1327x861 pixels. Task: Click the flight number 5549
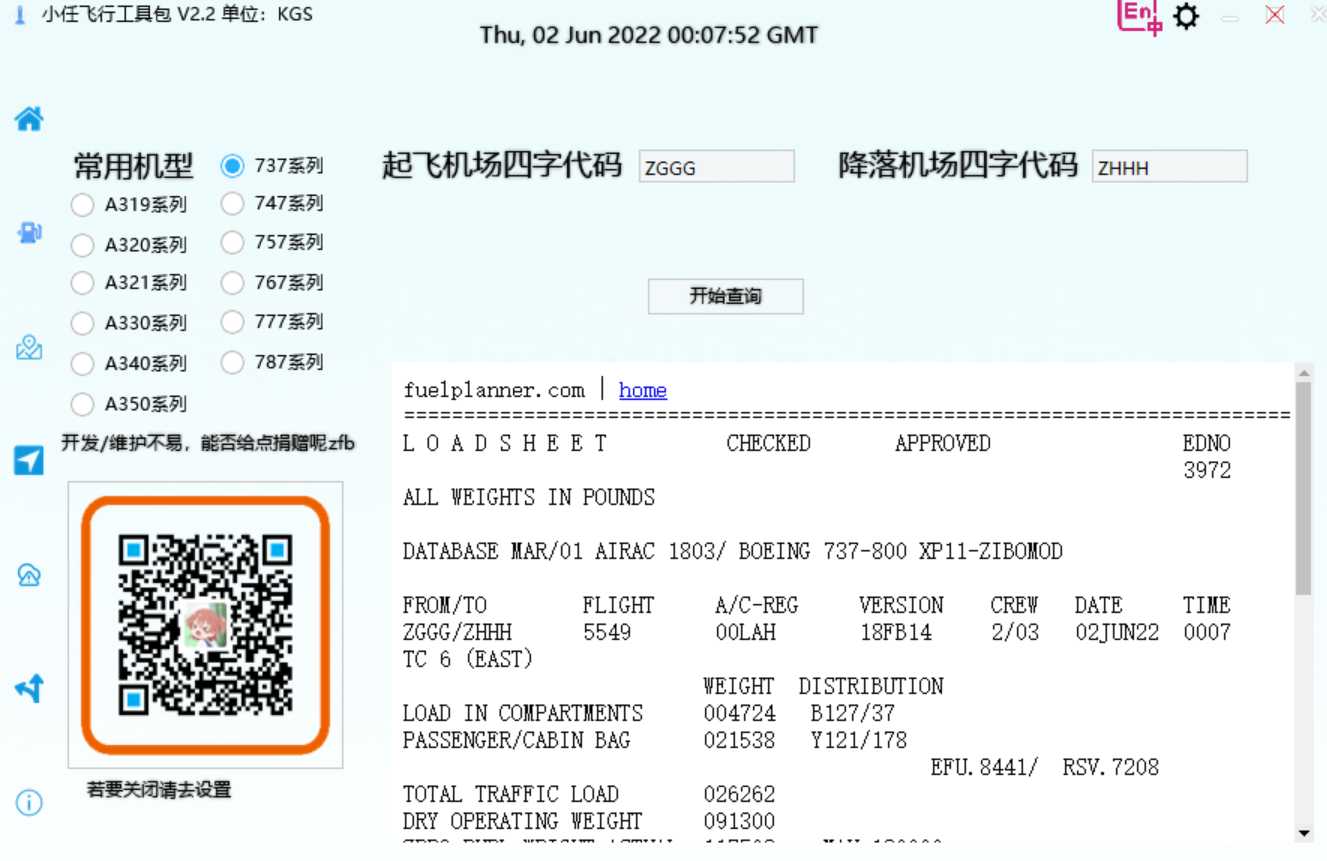click(607, 633)
